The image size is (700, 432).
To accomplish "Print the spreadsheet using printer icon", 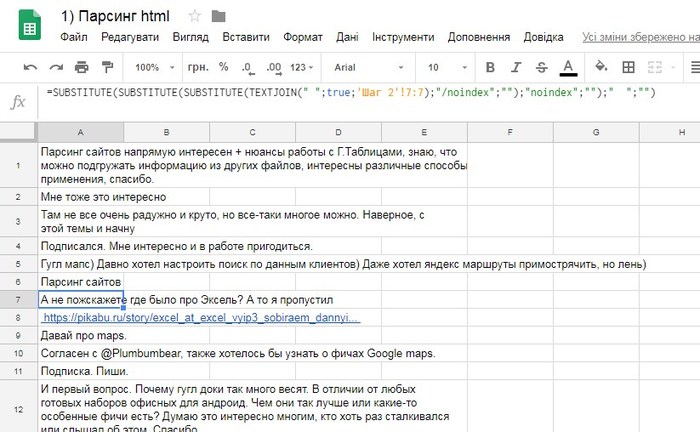I will click(x=81, y=68).
